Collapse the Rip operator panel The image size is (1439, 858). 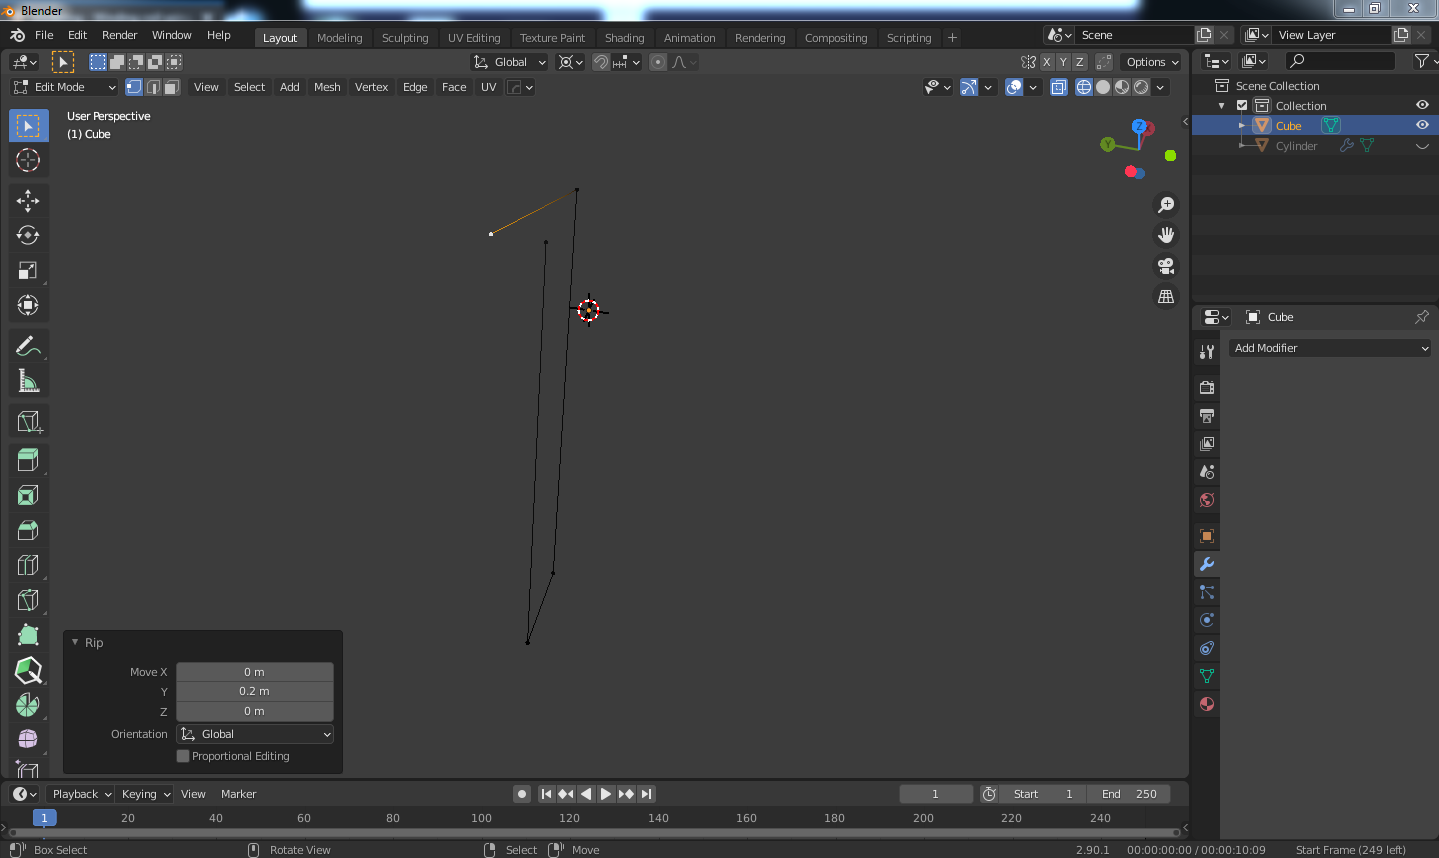(x=75, y=642)
